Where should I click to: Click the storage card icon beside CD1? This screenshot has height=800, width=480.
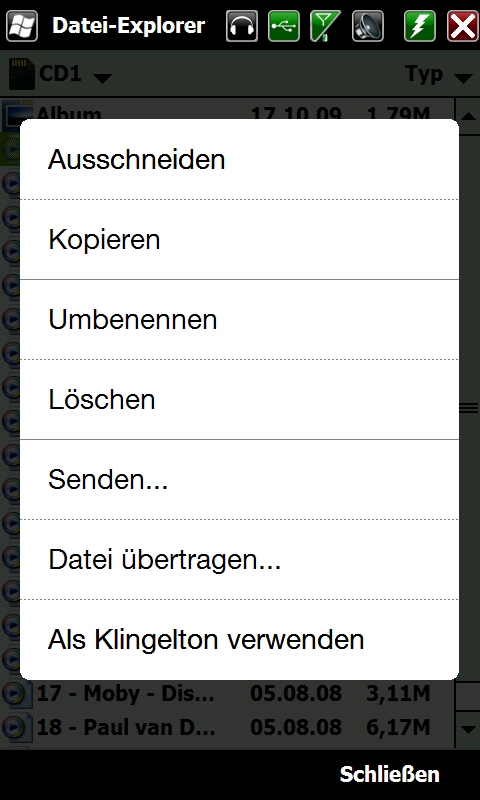[x=21, y=74]
